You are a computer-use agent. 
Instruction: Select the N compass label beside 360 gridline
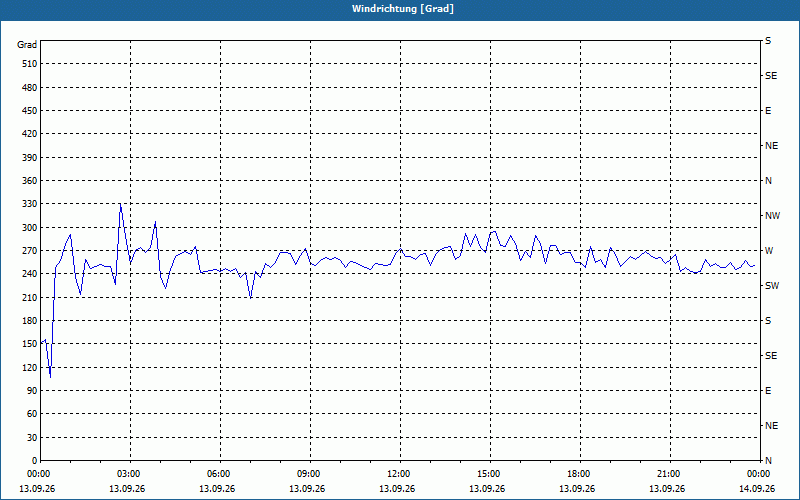(768, 181)
